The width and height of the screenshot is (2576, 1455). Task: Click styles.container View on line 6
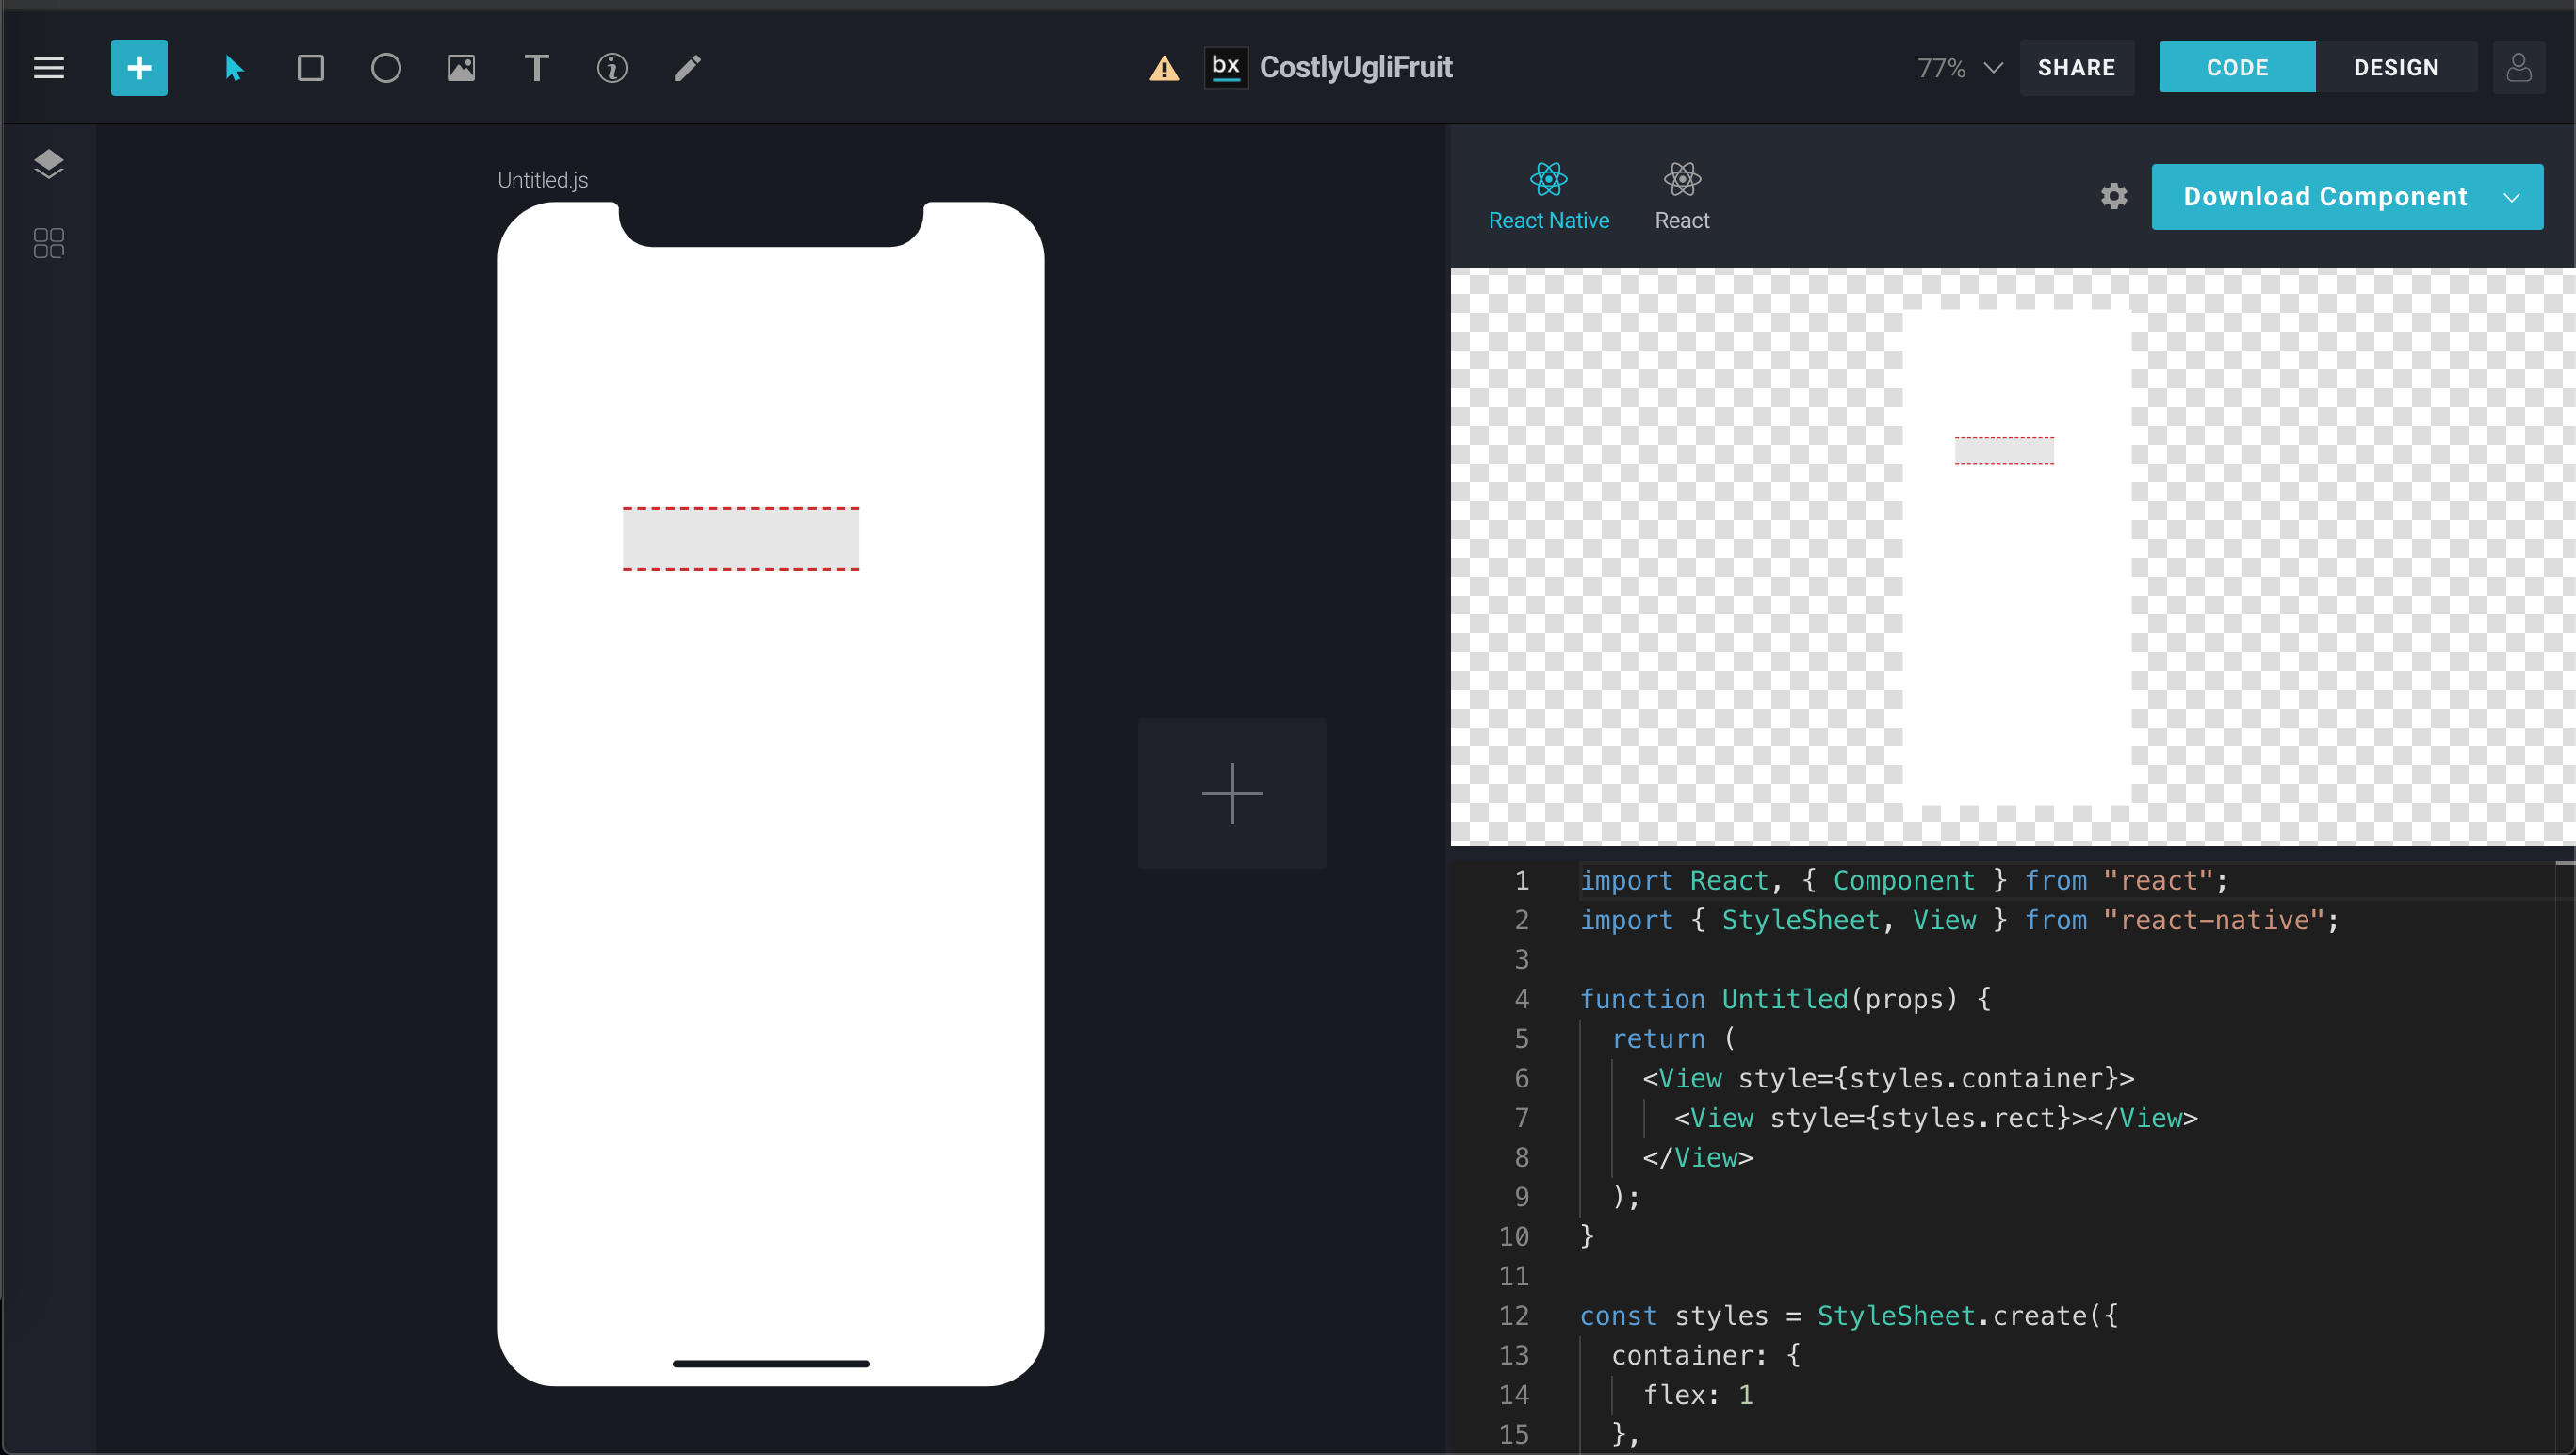coord(1888,1078)
